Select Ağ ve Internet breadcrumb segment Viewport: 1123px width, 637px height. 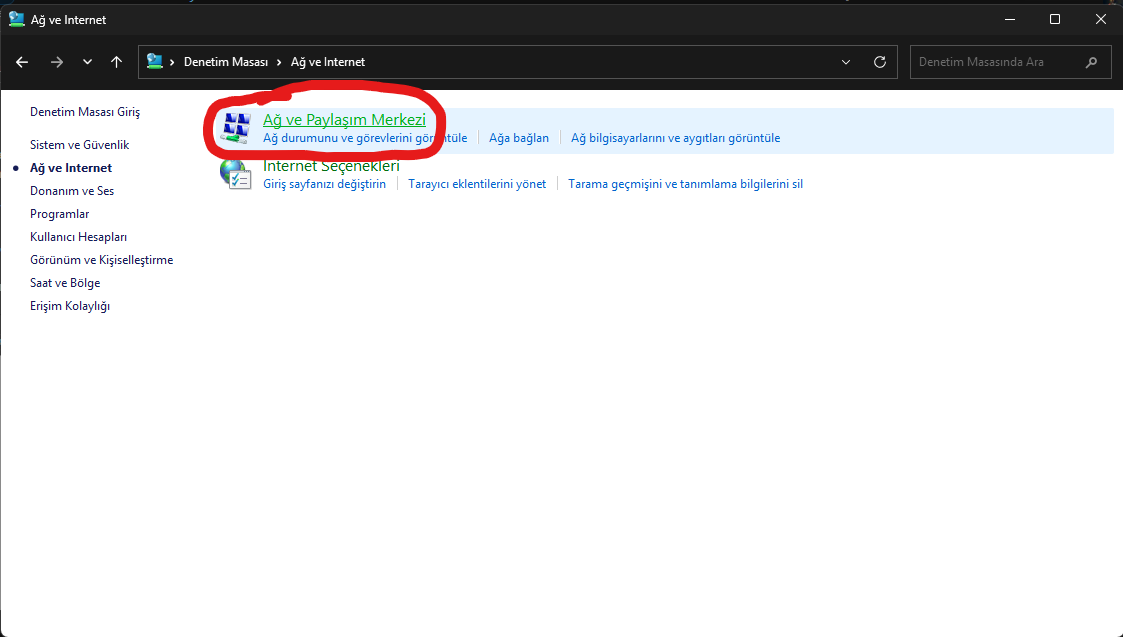[x=328, y=62]
